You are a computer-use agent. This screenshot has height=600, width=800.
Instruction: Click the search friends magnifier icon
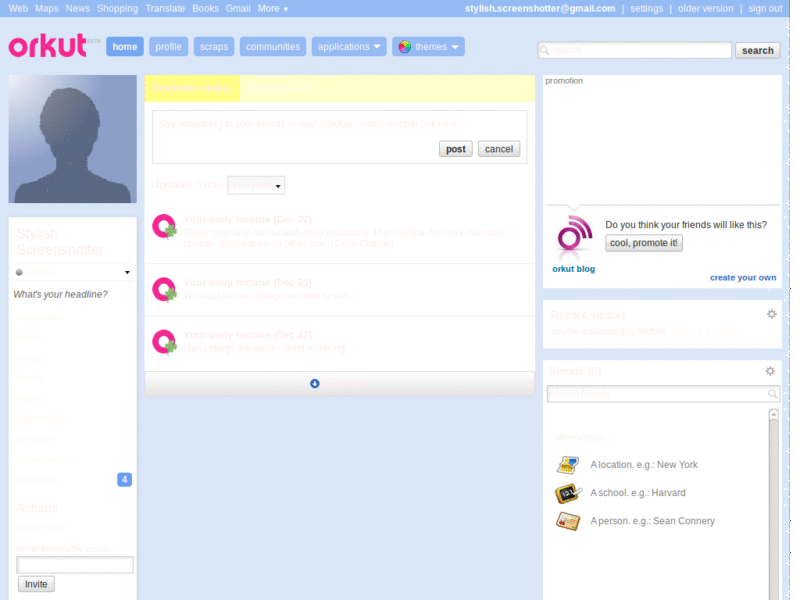772,393
